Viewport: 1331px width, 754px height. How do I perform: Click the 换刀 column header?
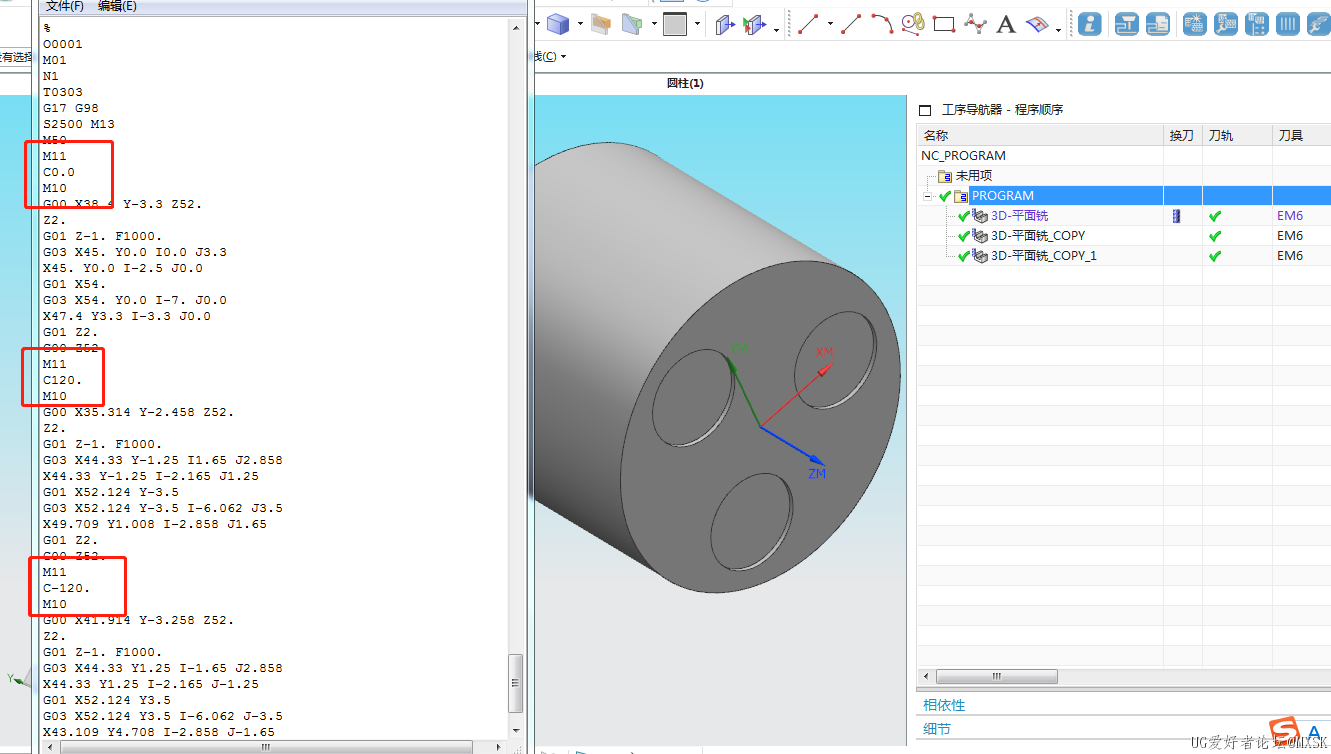coord(1181,135)
